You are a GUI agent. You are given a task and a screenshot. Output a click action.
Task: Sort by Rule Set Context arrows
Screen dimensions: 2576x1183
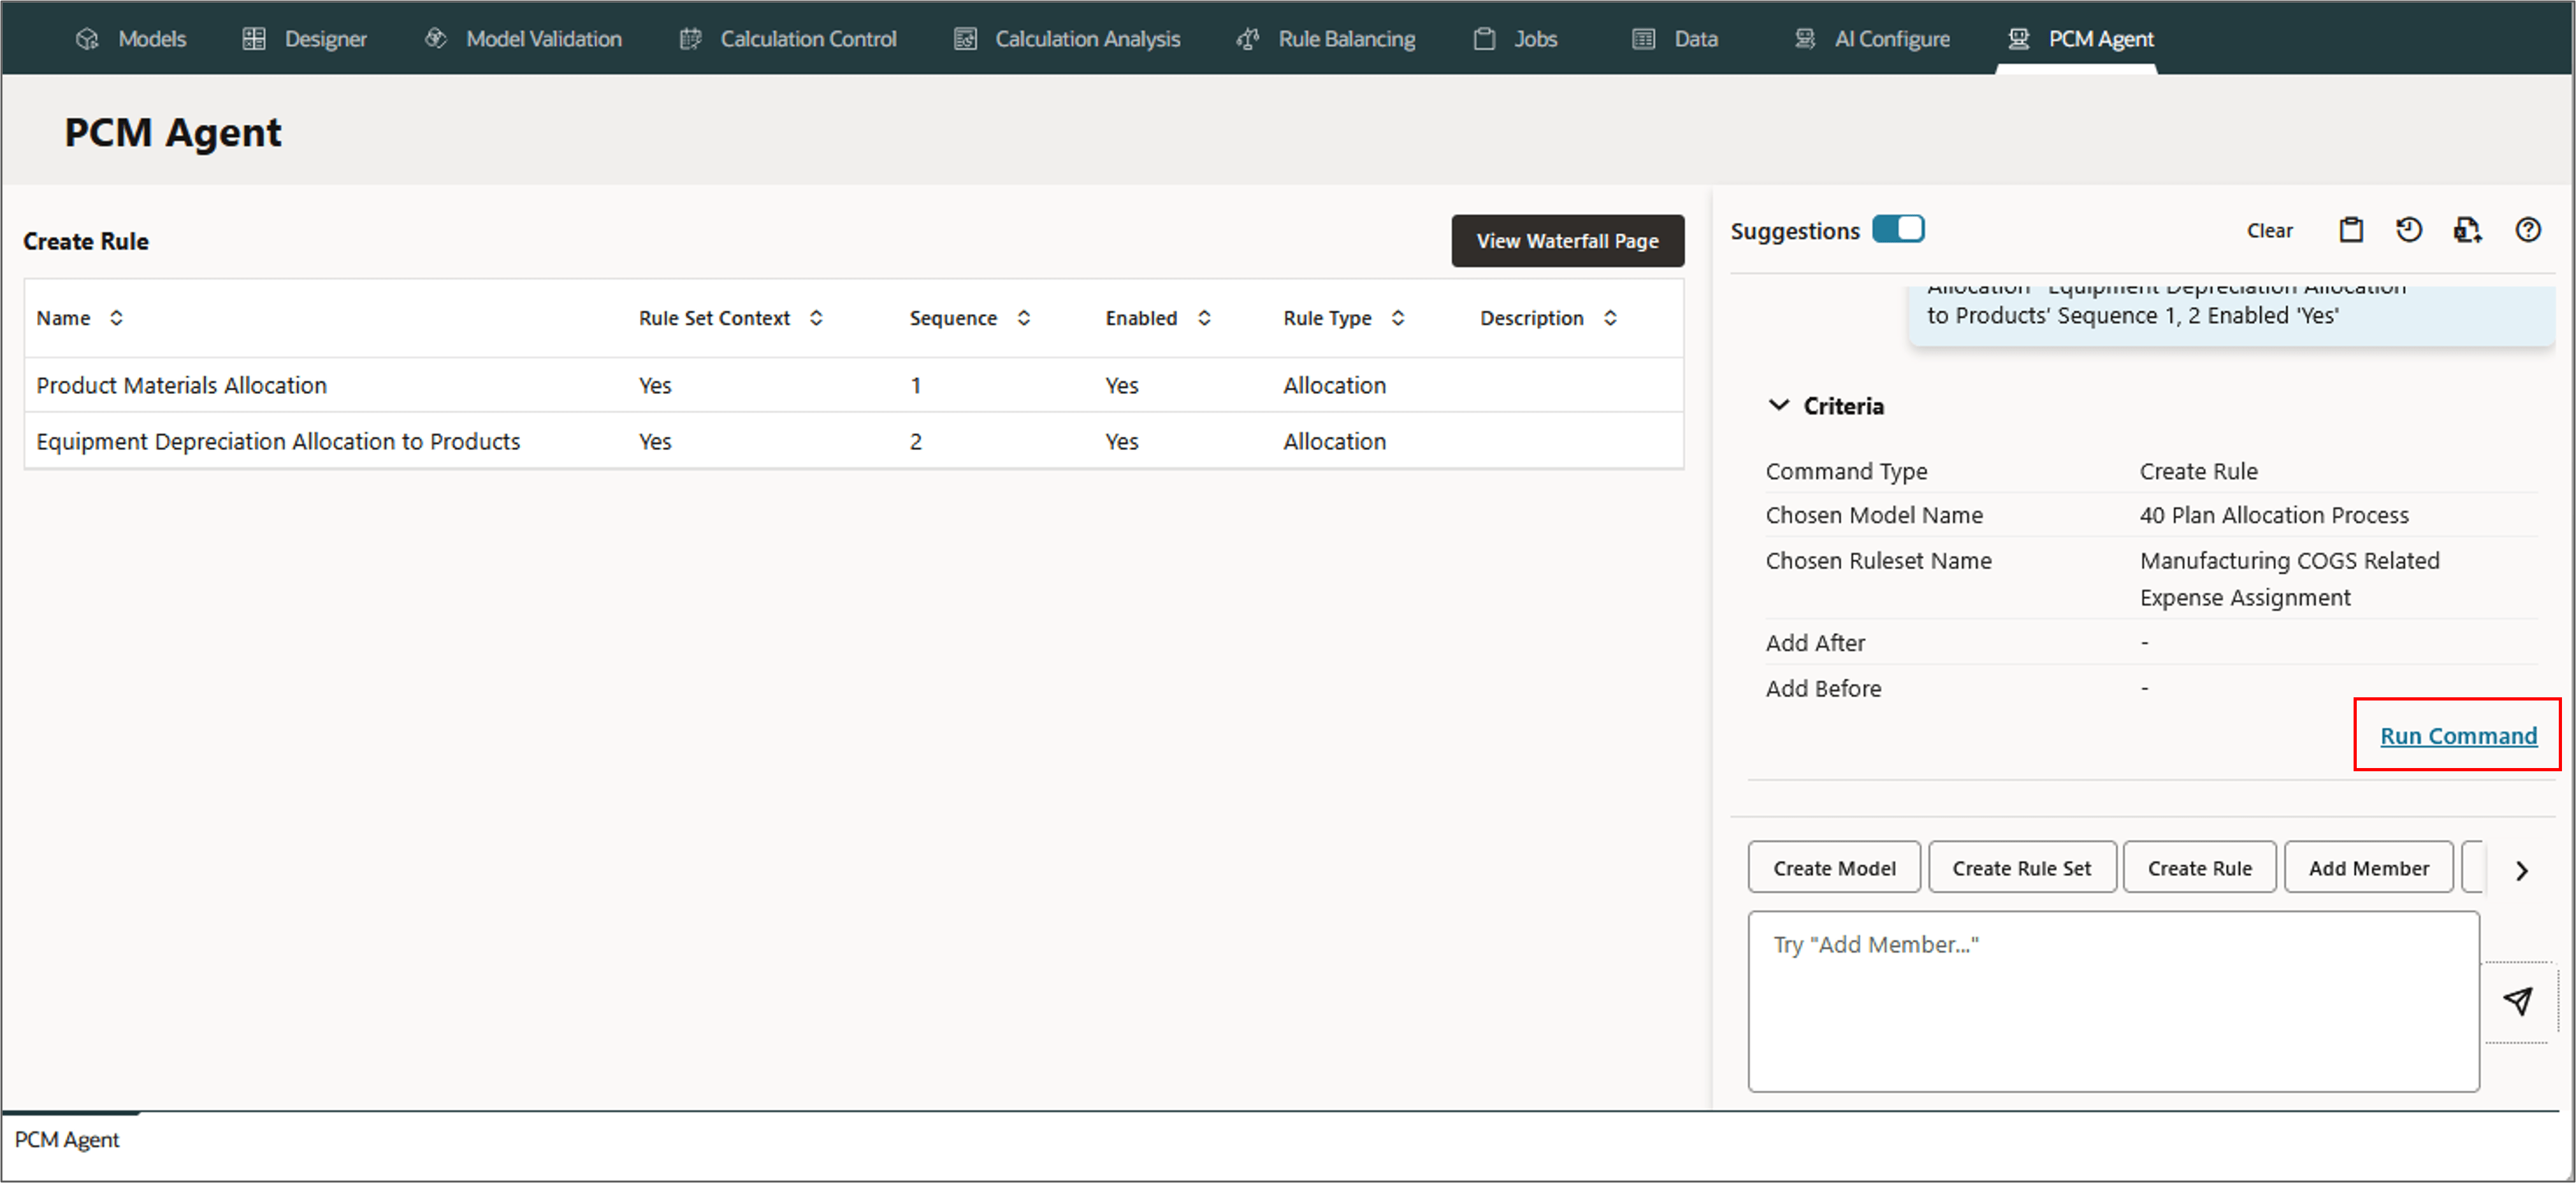click(816, 318)
